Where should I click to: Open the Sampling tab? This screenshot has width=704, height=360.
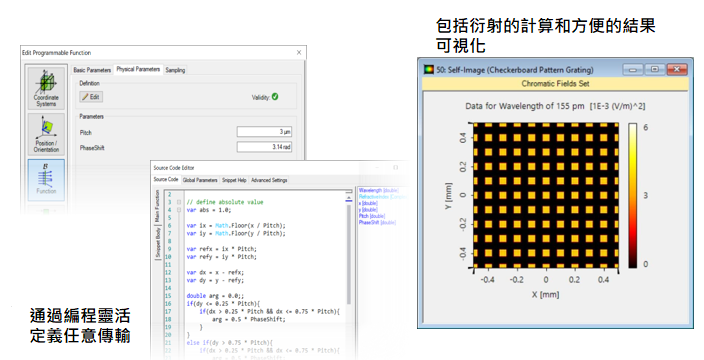(x=175, y=70)
